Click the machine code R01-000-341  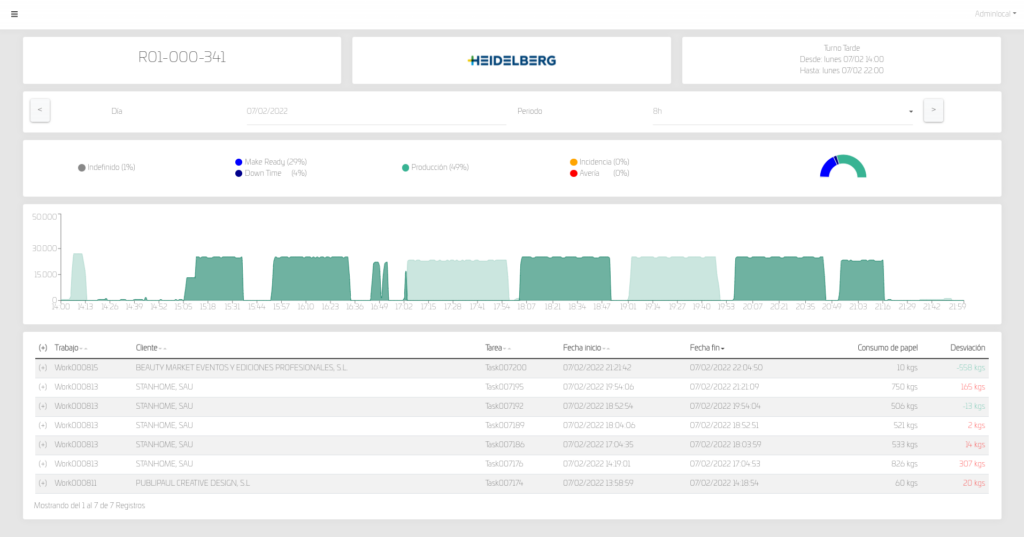(x=182, y=57)
